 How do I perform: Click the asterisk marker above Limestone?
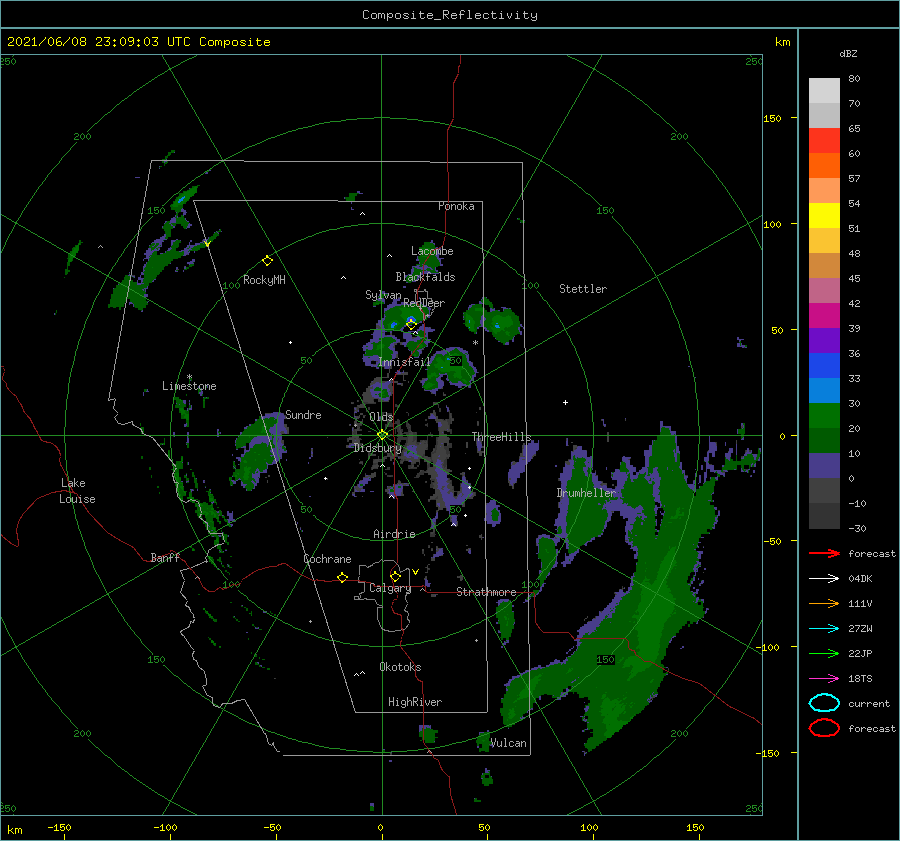[189, 377]
